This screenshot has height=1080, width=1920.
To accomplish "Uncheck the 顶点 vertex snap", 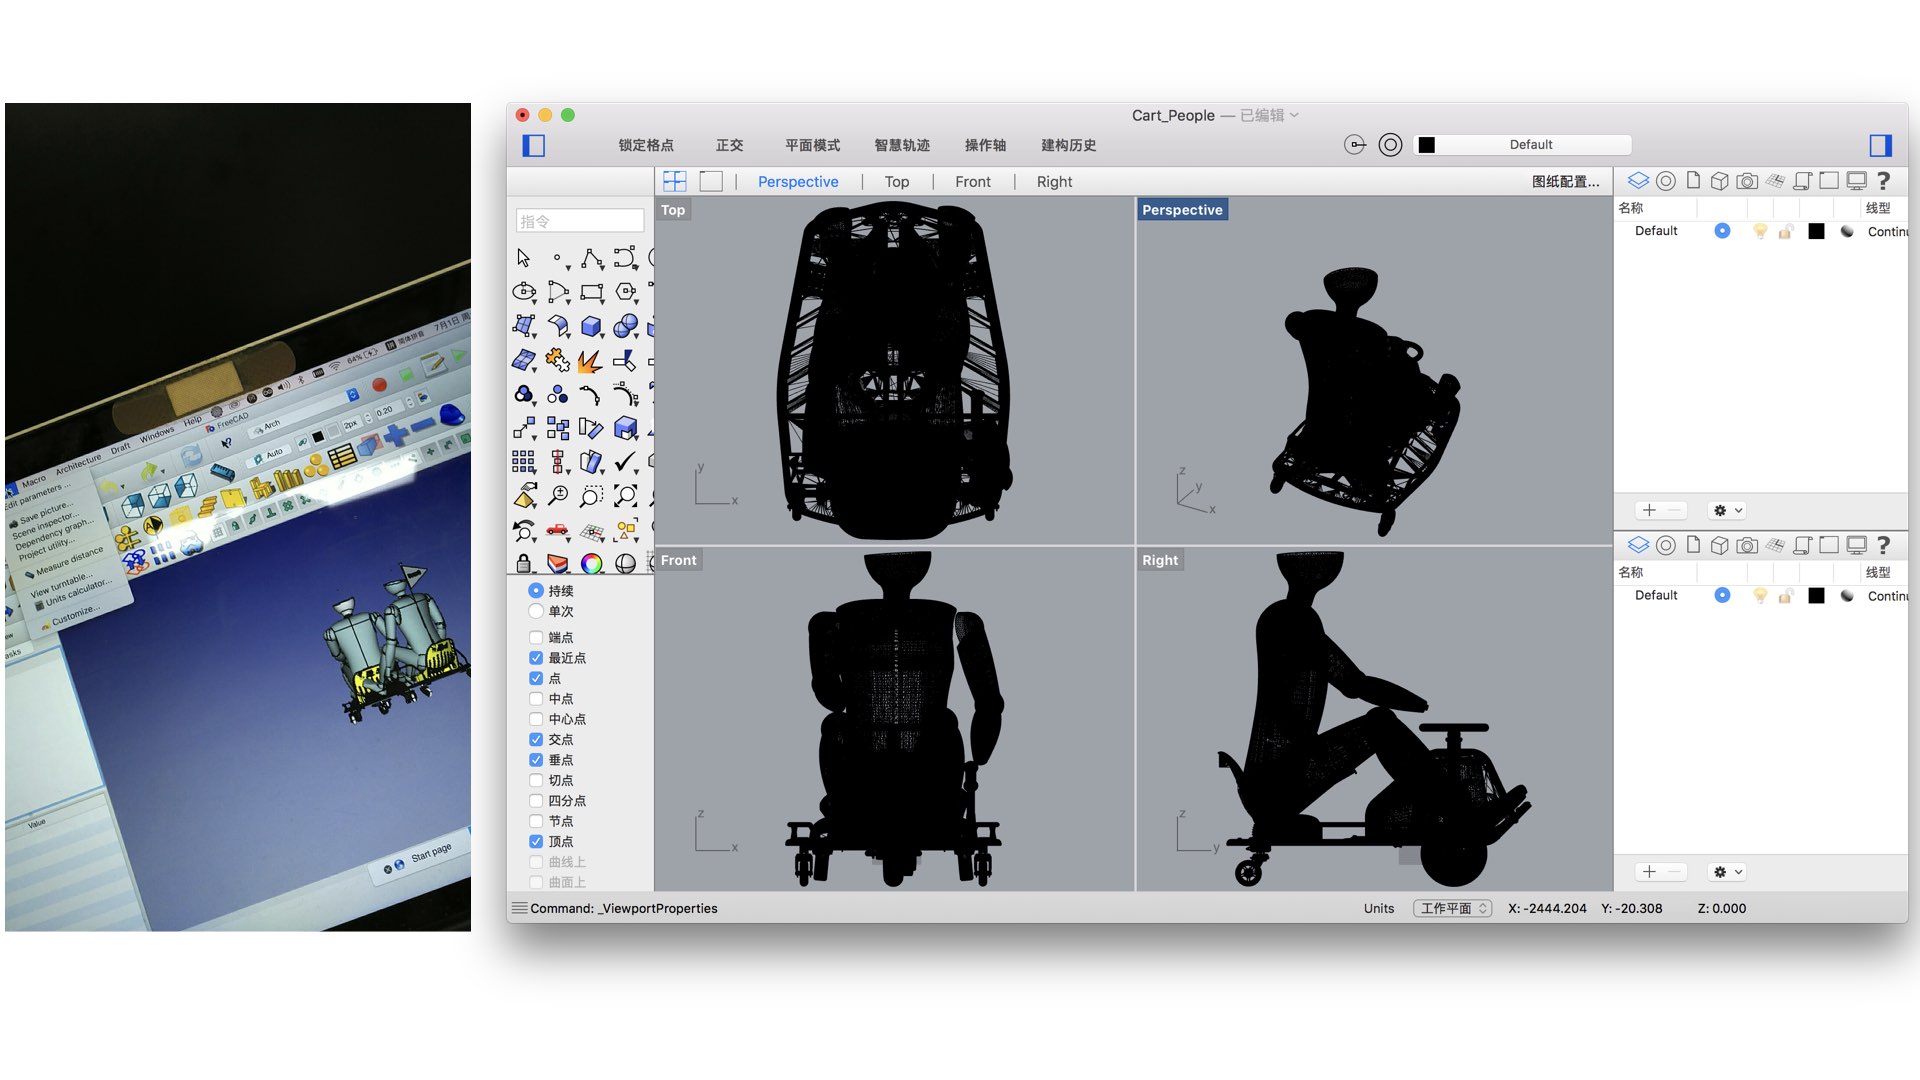I will tap(536, 842).
